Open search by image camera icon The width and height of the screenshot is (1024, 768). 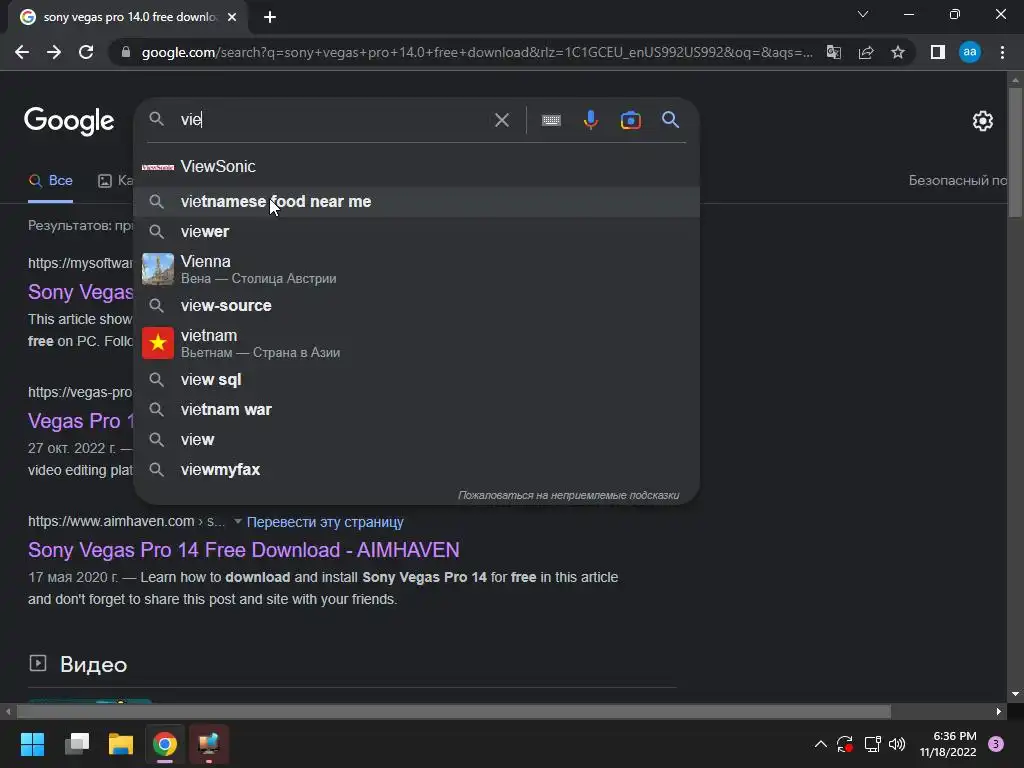[630, 120]
